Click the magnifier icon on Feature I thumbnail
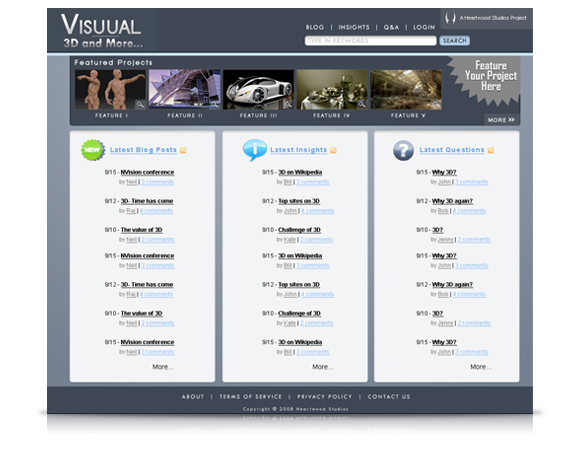This screenshot has height=460, width=580. [x=140, y=105]
